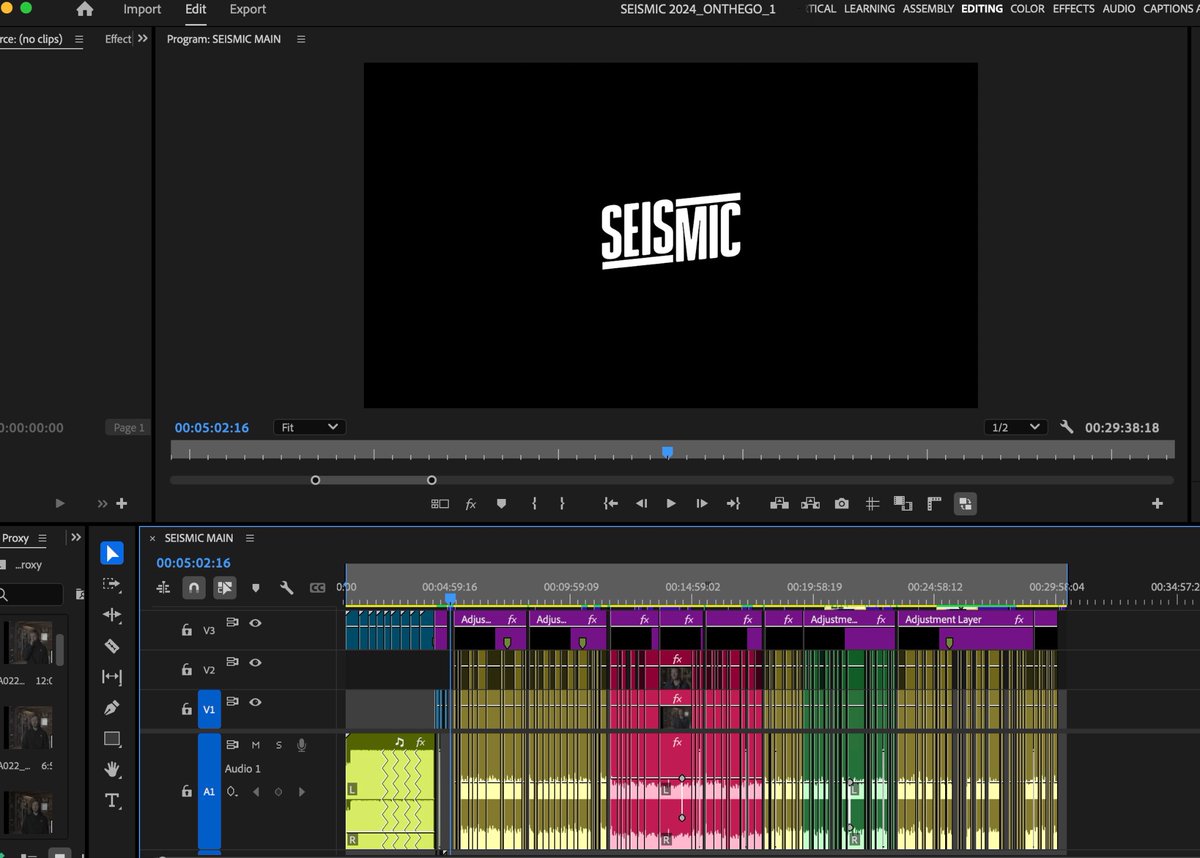Switch to the EFFECTS workspace
This screenshot has height=858, width=1200.
(x=1074, y=9)
